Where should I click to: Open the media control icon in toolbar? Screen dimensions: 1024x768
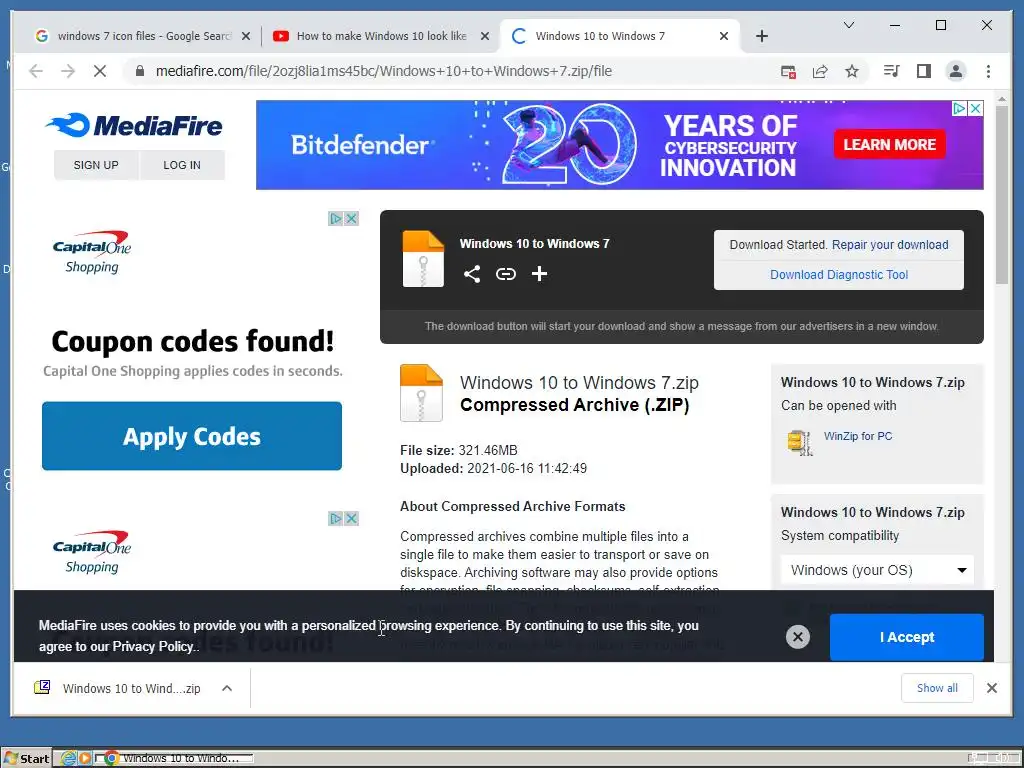(891, 71)
